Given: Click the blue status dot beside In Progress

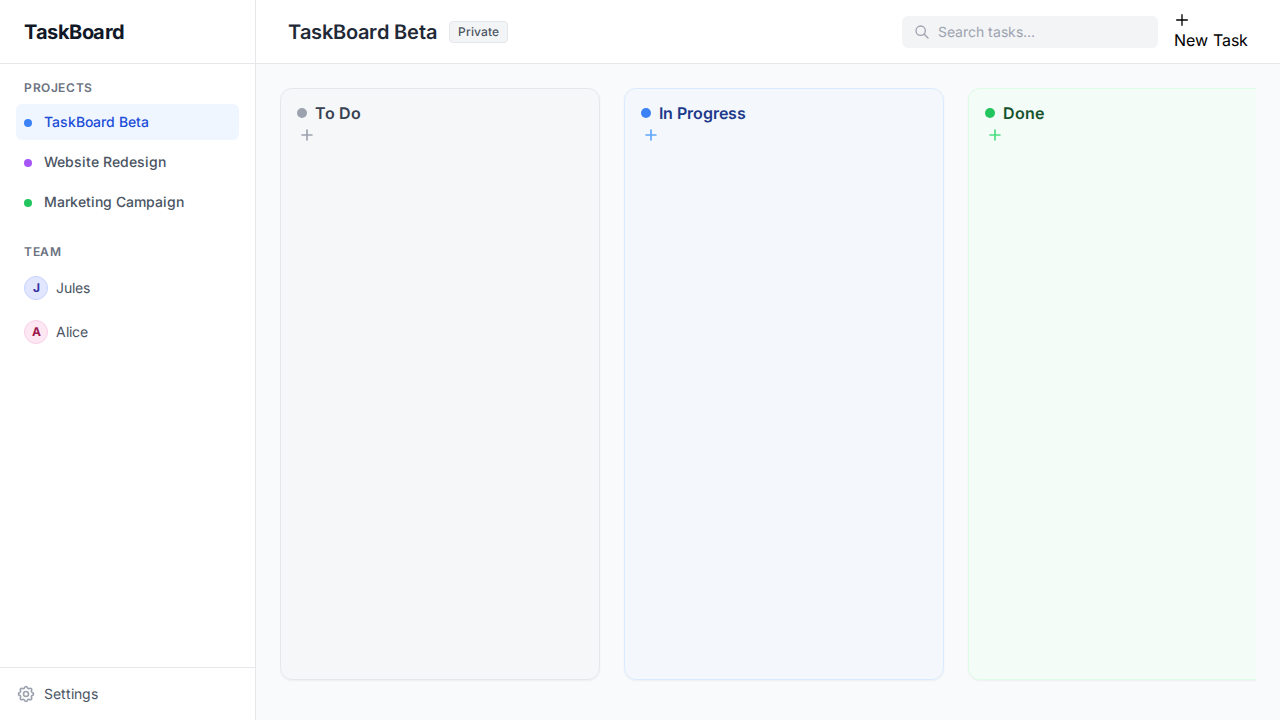Looking at the screenshot, I should tap(646, 113).
